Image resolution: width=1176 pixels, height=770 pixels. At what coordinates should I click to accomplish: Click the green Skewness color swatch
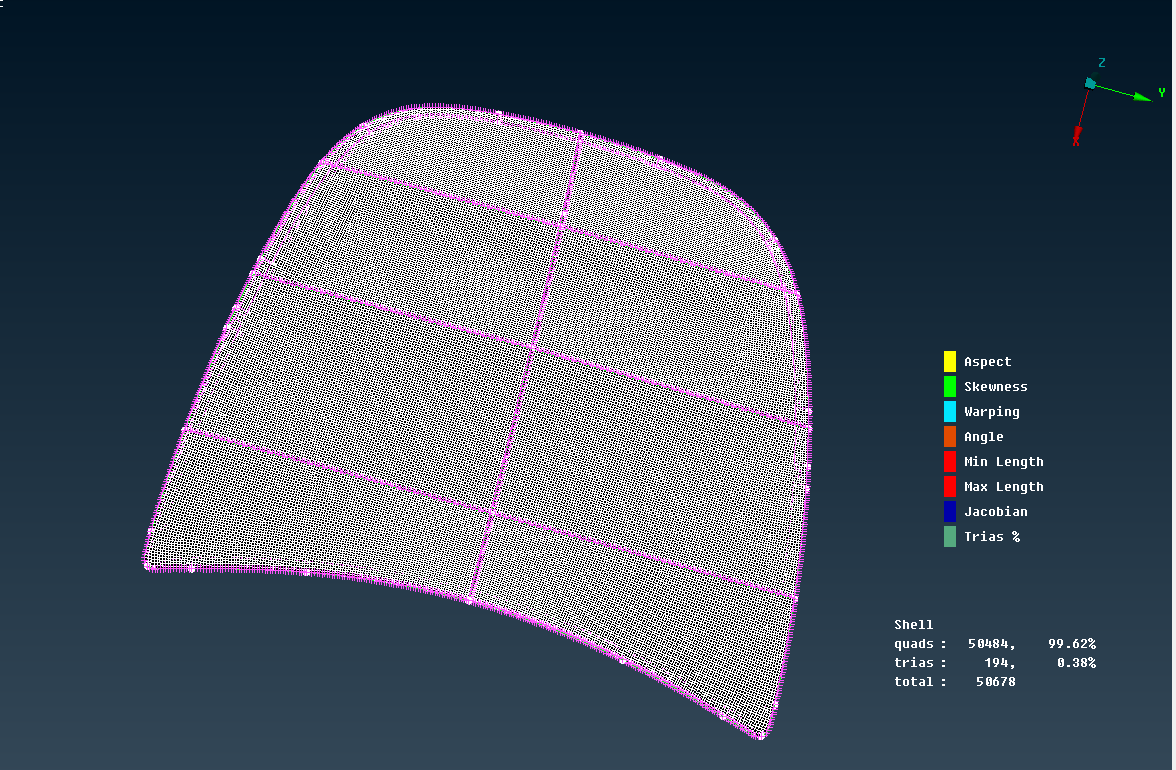click(949, 386)
